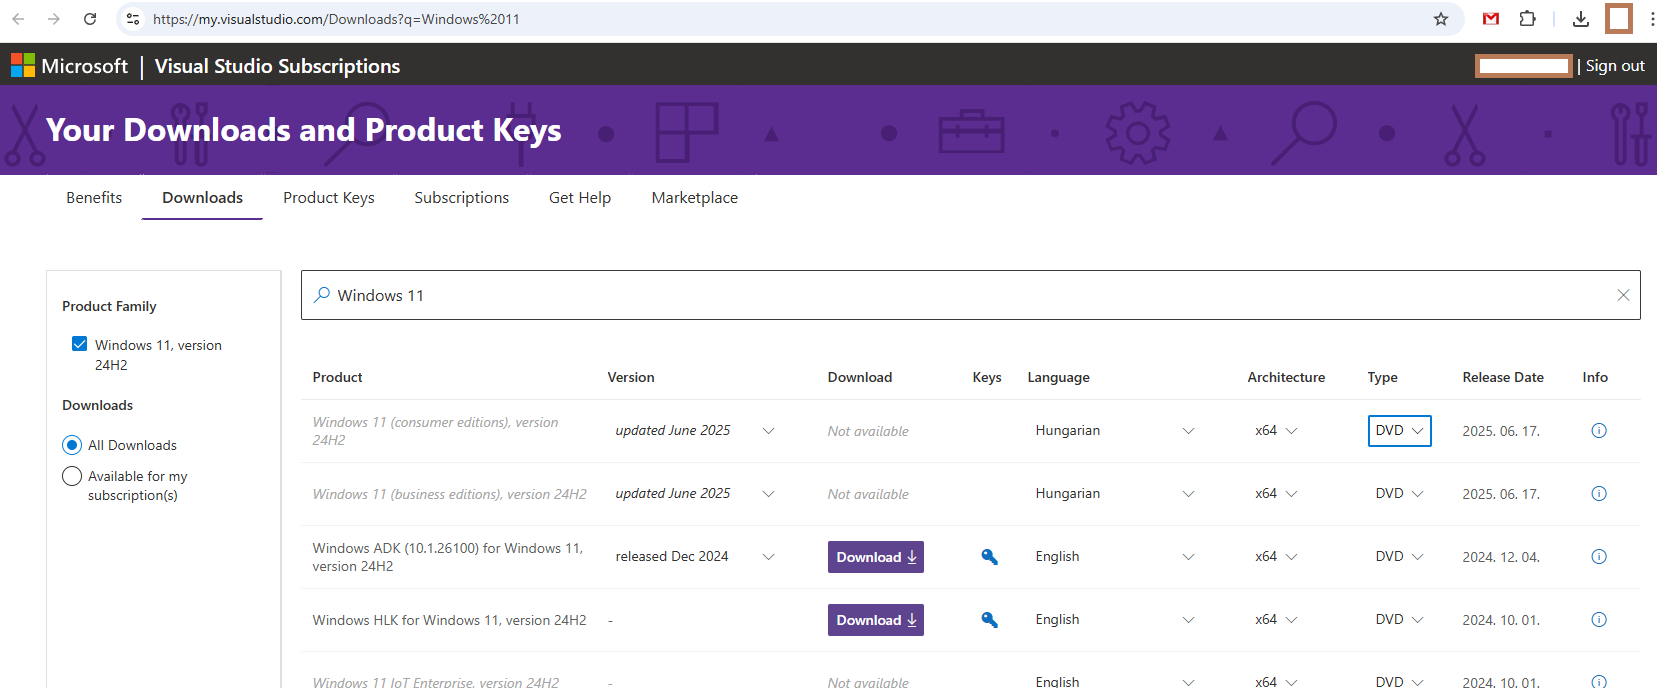Select All Downloads radio button
This screenshot has height=688, width=1657.
coord(72,445)
